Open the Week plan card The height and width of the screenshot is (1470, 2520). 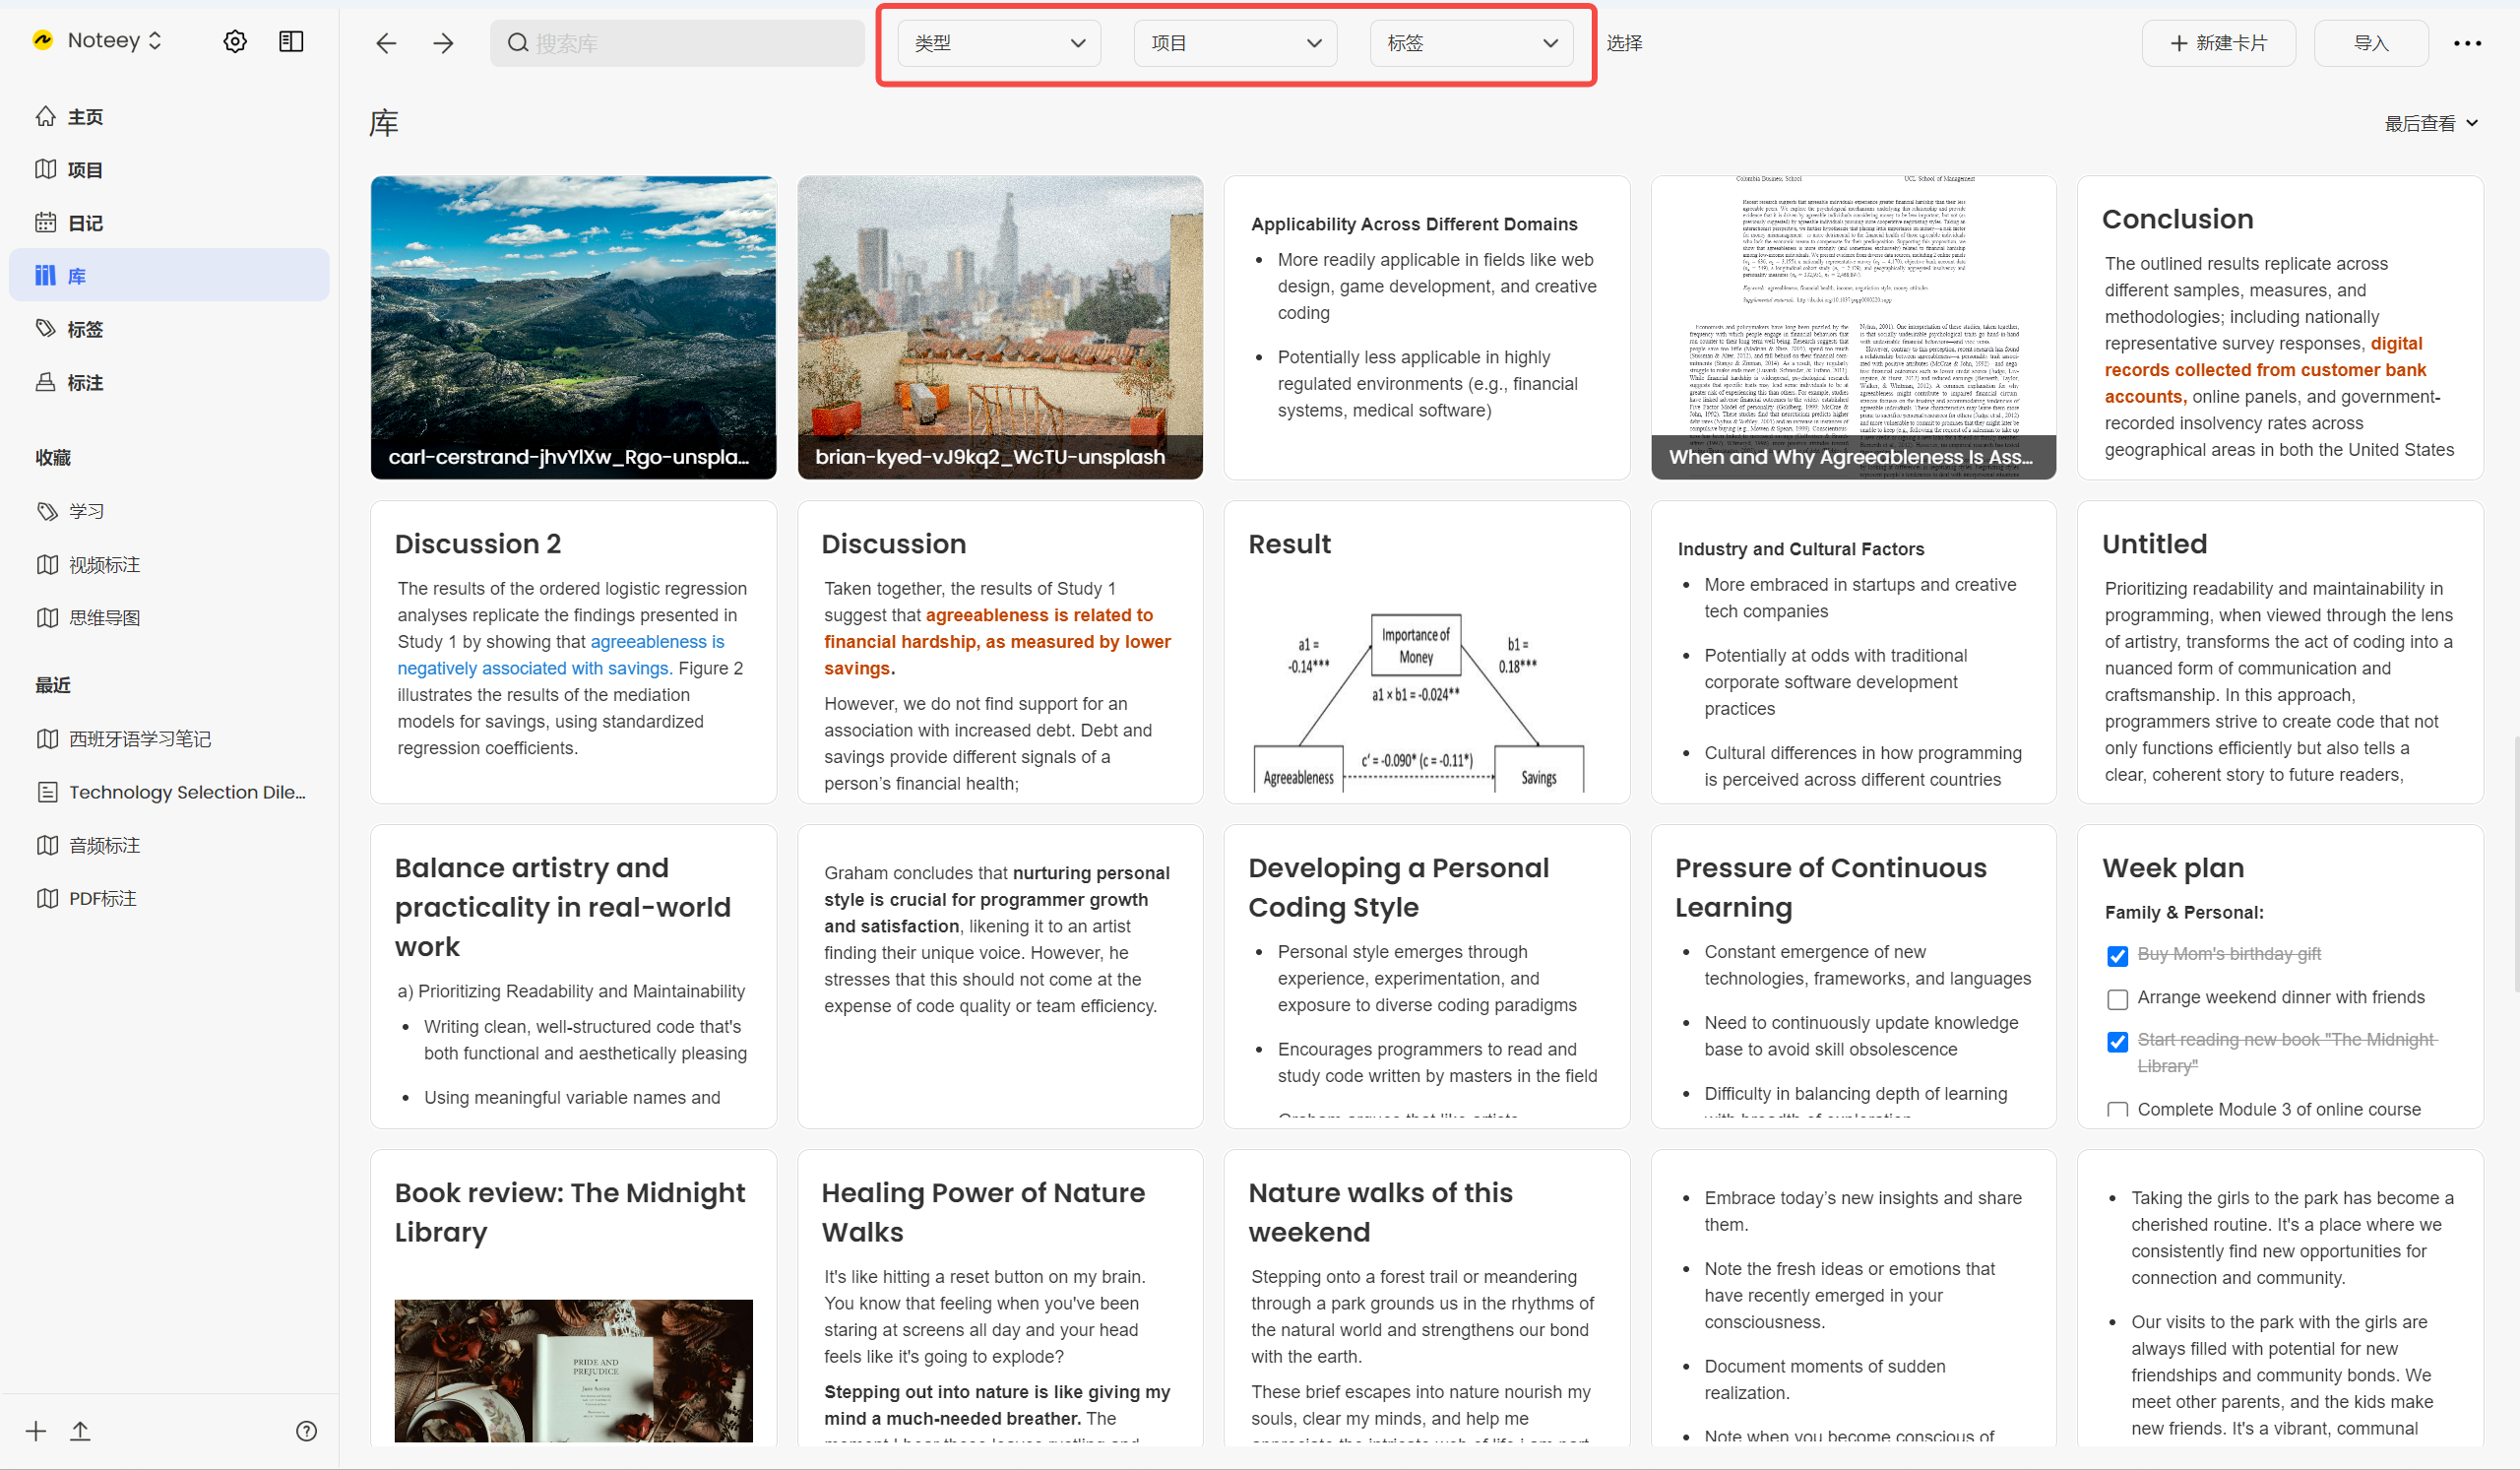(x=2280, y=976)
